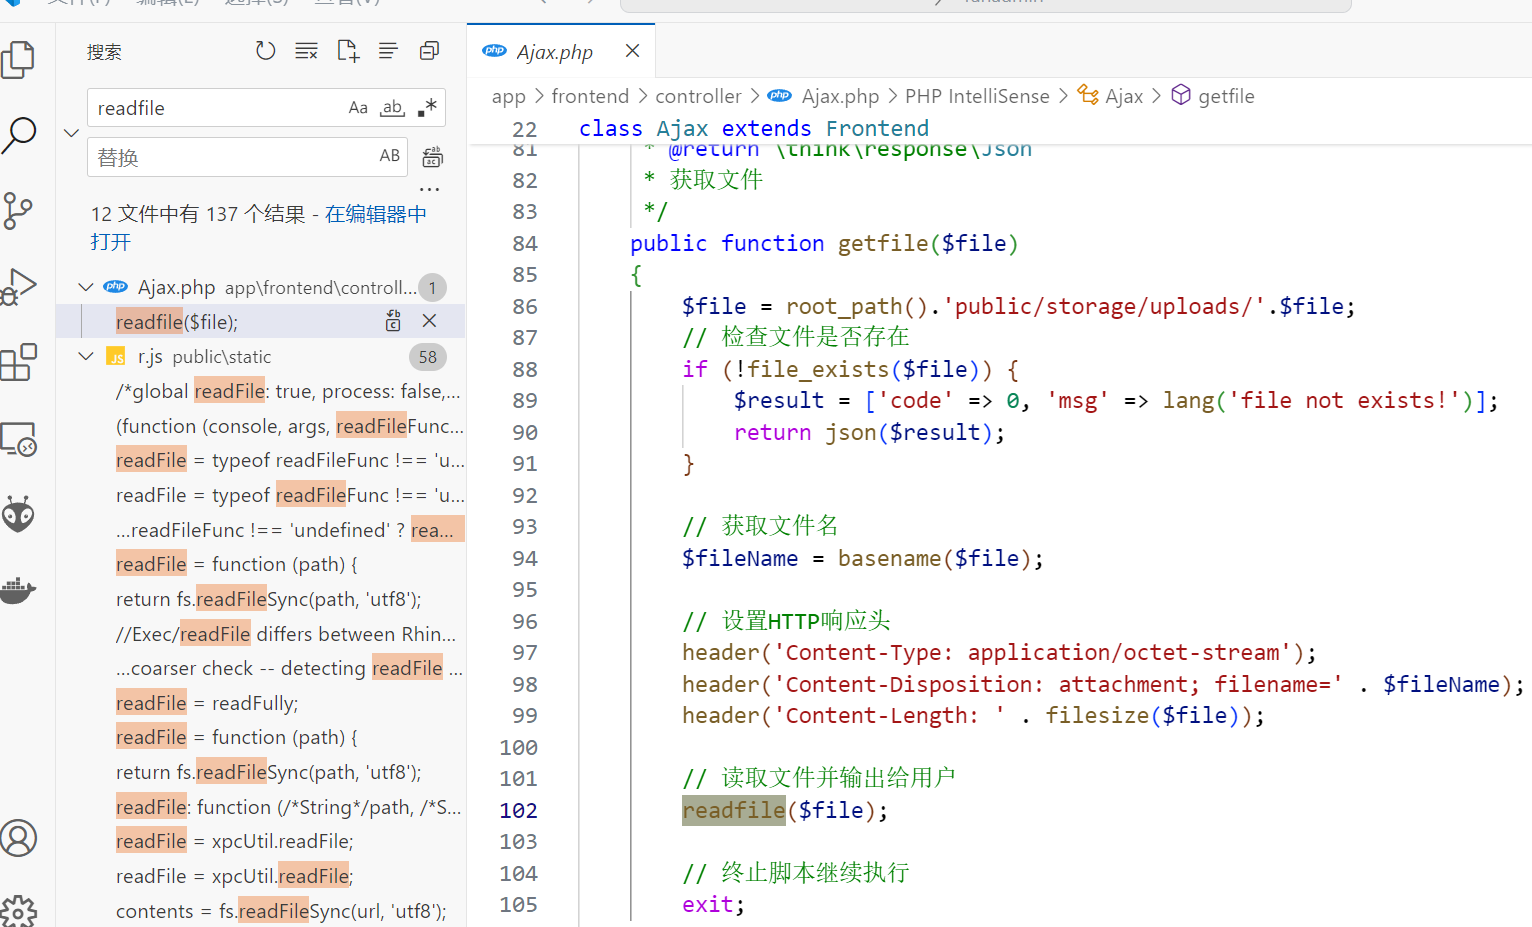1532x927 pixels.
Task: Click line number 84 in gutter
Action: click(x=524, y=243)
